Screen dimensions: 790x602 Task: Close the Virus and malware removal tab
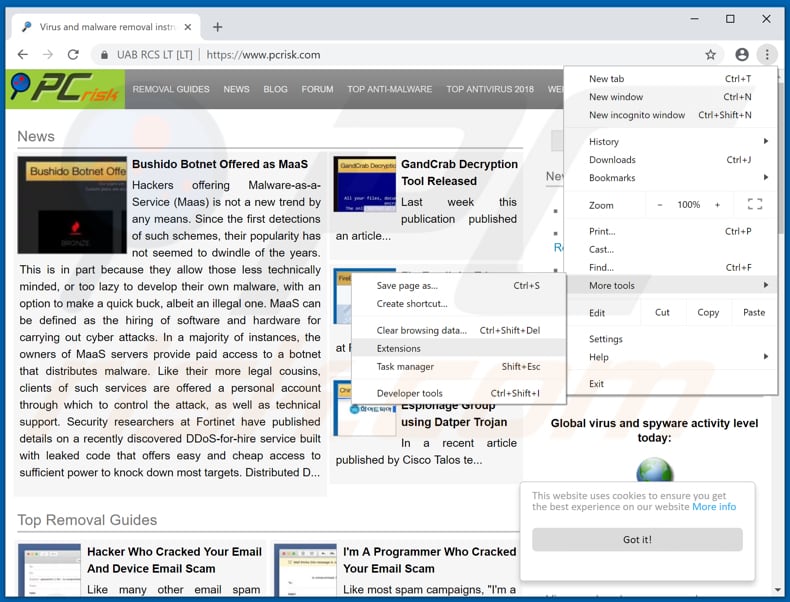click(x=187, y=27)
